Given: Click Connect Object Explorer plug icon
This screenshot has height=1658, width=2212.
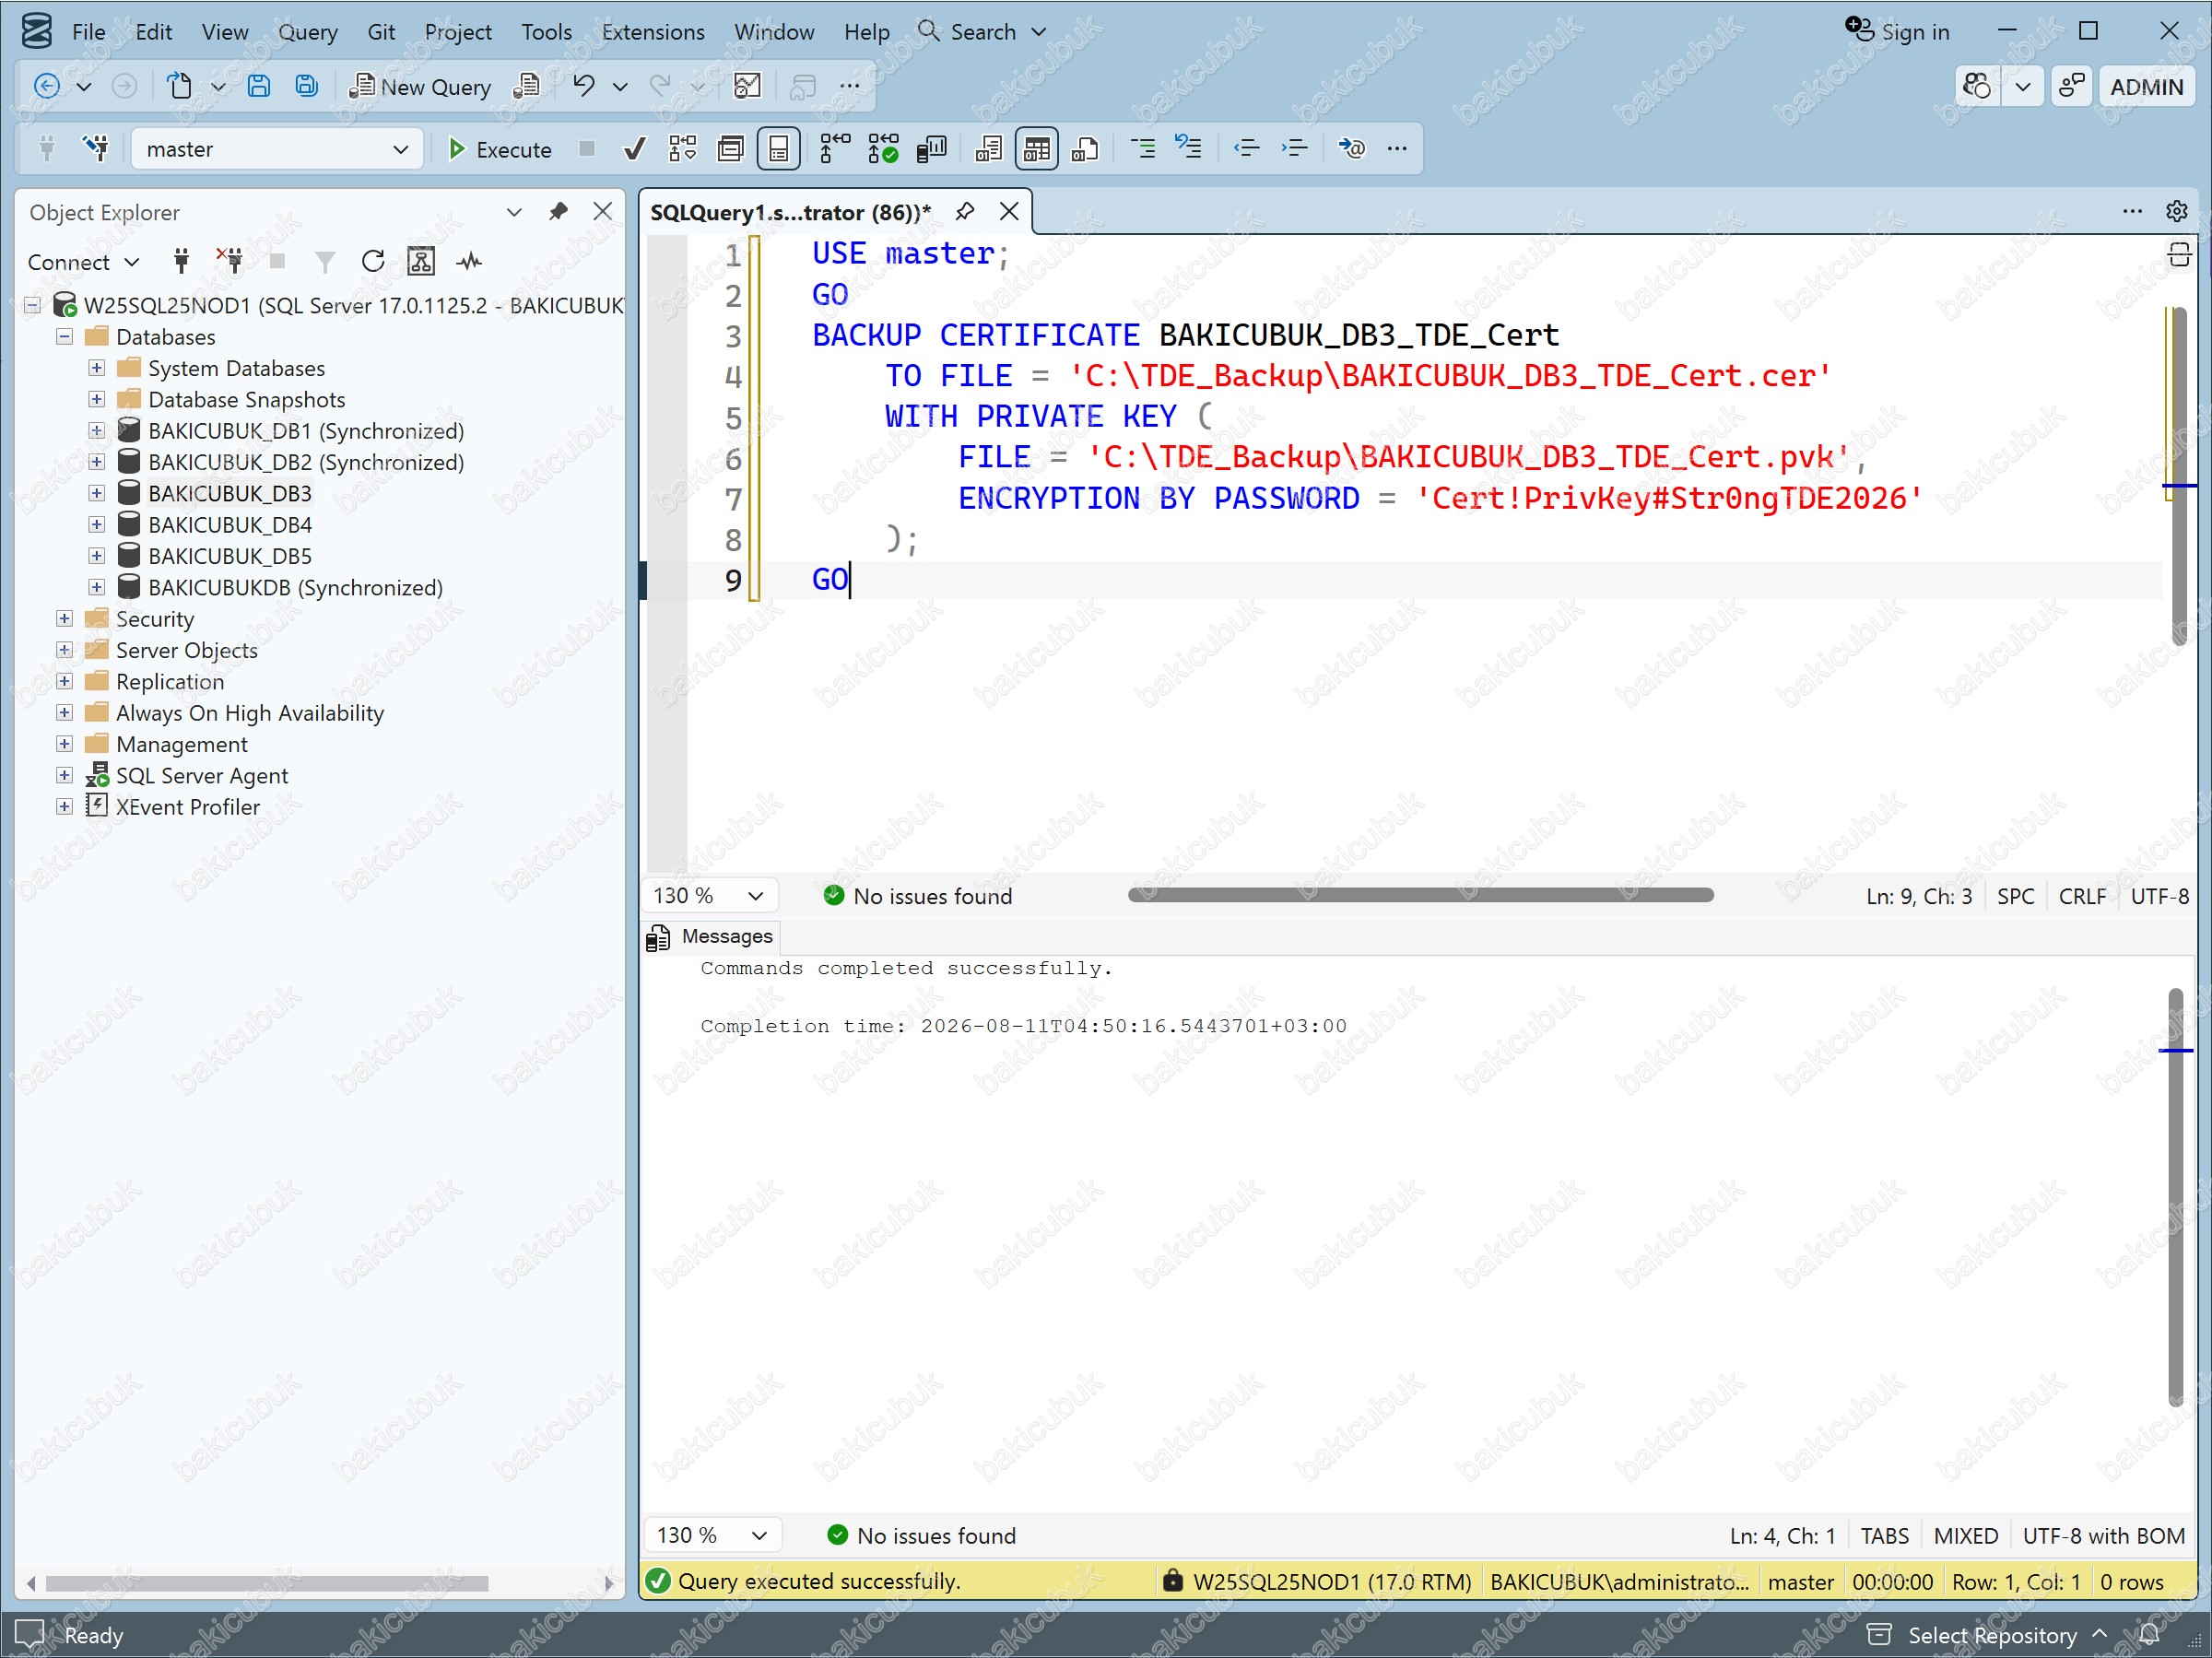Looking at the screenshot, I should point(181,262).
